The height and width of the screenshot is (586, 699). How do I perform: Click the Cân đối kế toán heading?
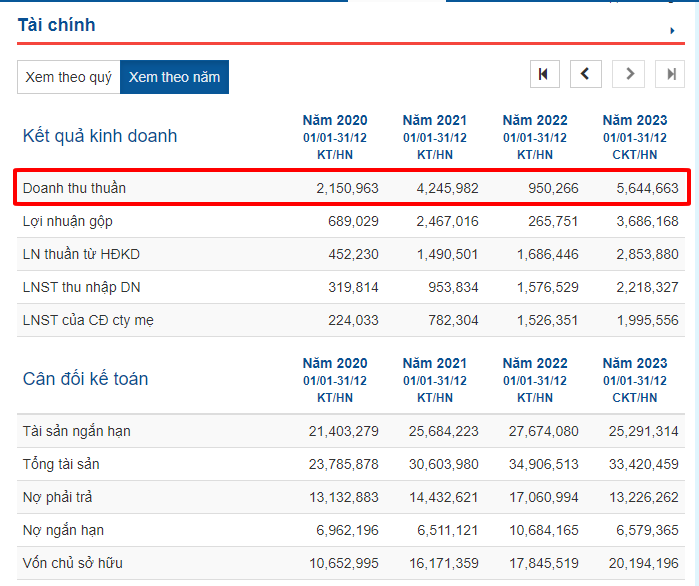pos(85,379)
